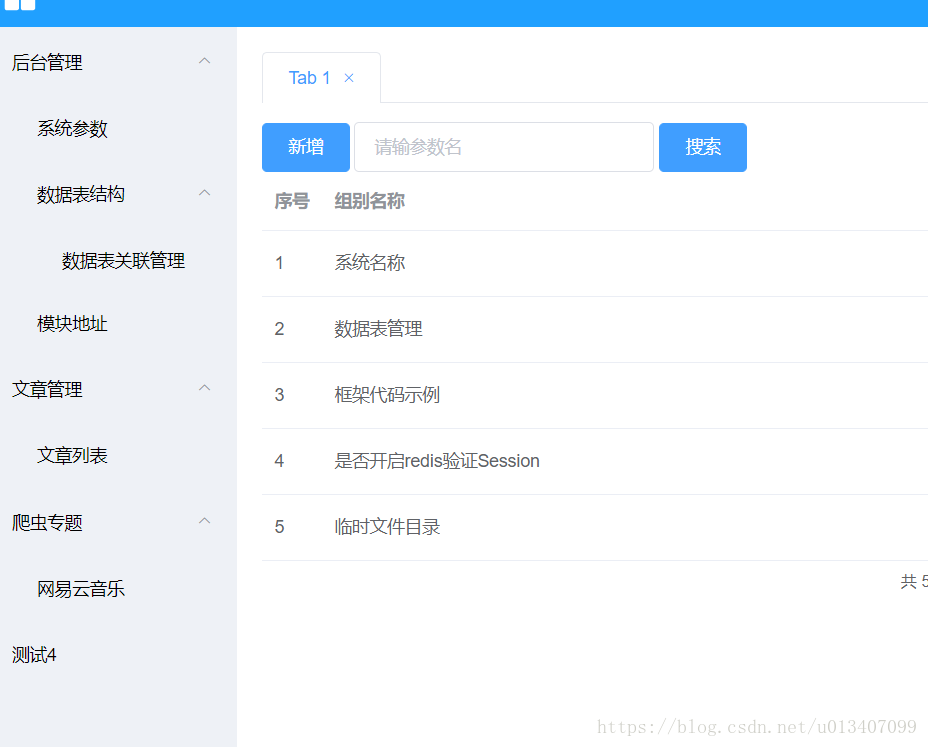Select the 系统名称 table row
The height and width of the screenshot is (747, 928).
pyautogui.click(x=595, y=263)
